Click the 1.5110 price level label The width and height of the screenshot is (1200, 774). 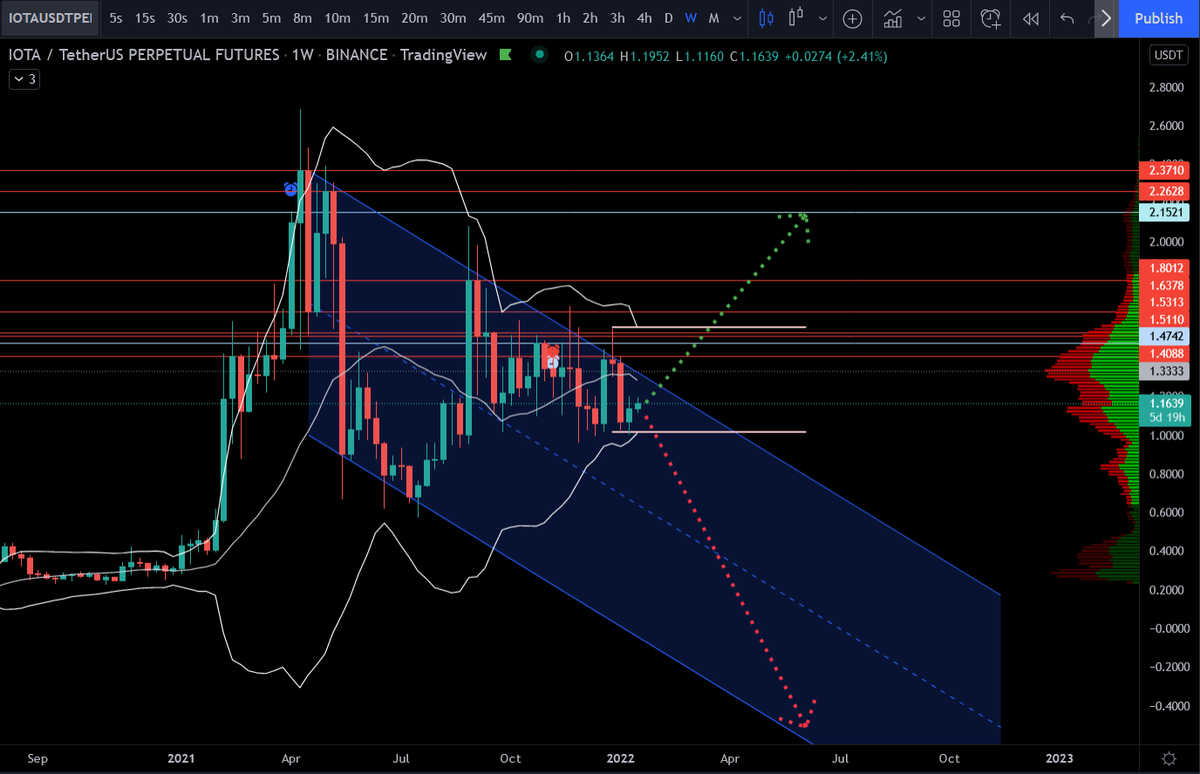1164,319
